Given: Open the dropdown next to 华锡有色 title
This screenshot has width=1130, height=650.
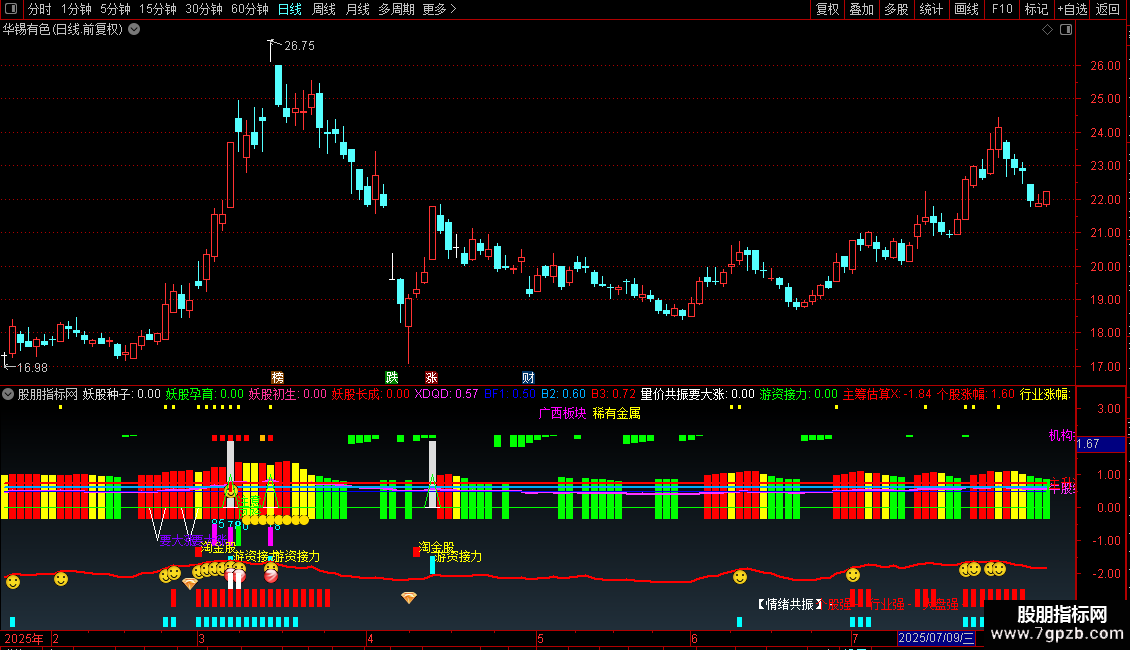Looking at the screenshot, I should point(134,30).
